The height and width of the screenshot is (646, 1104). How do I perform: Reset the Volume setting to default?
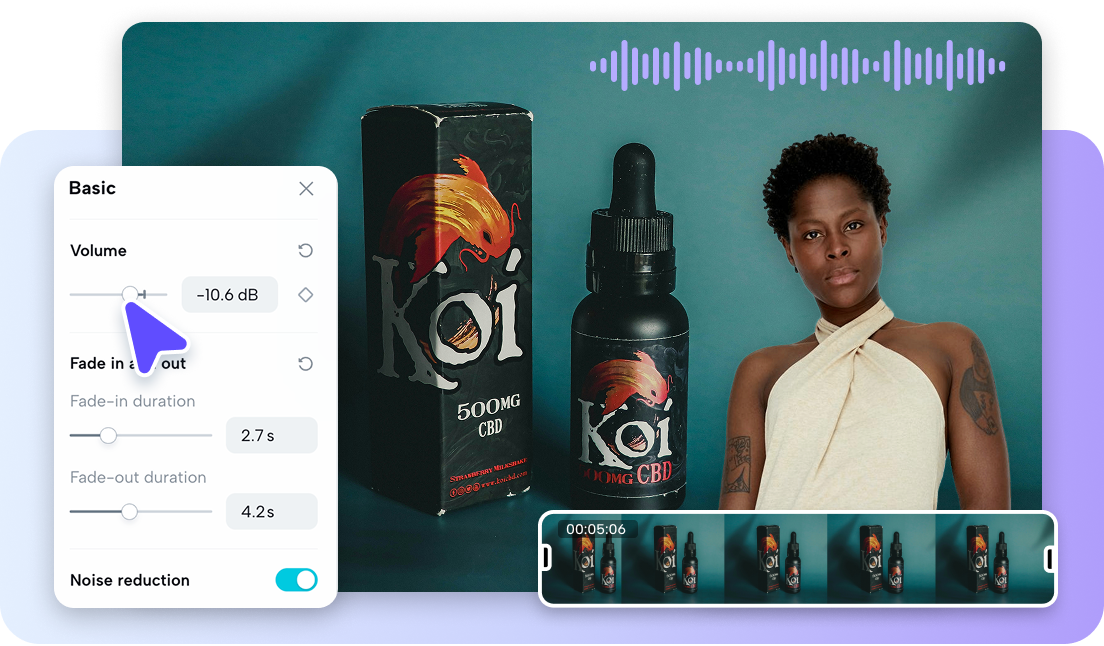305,250
